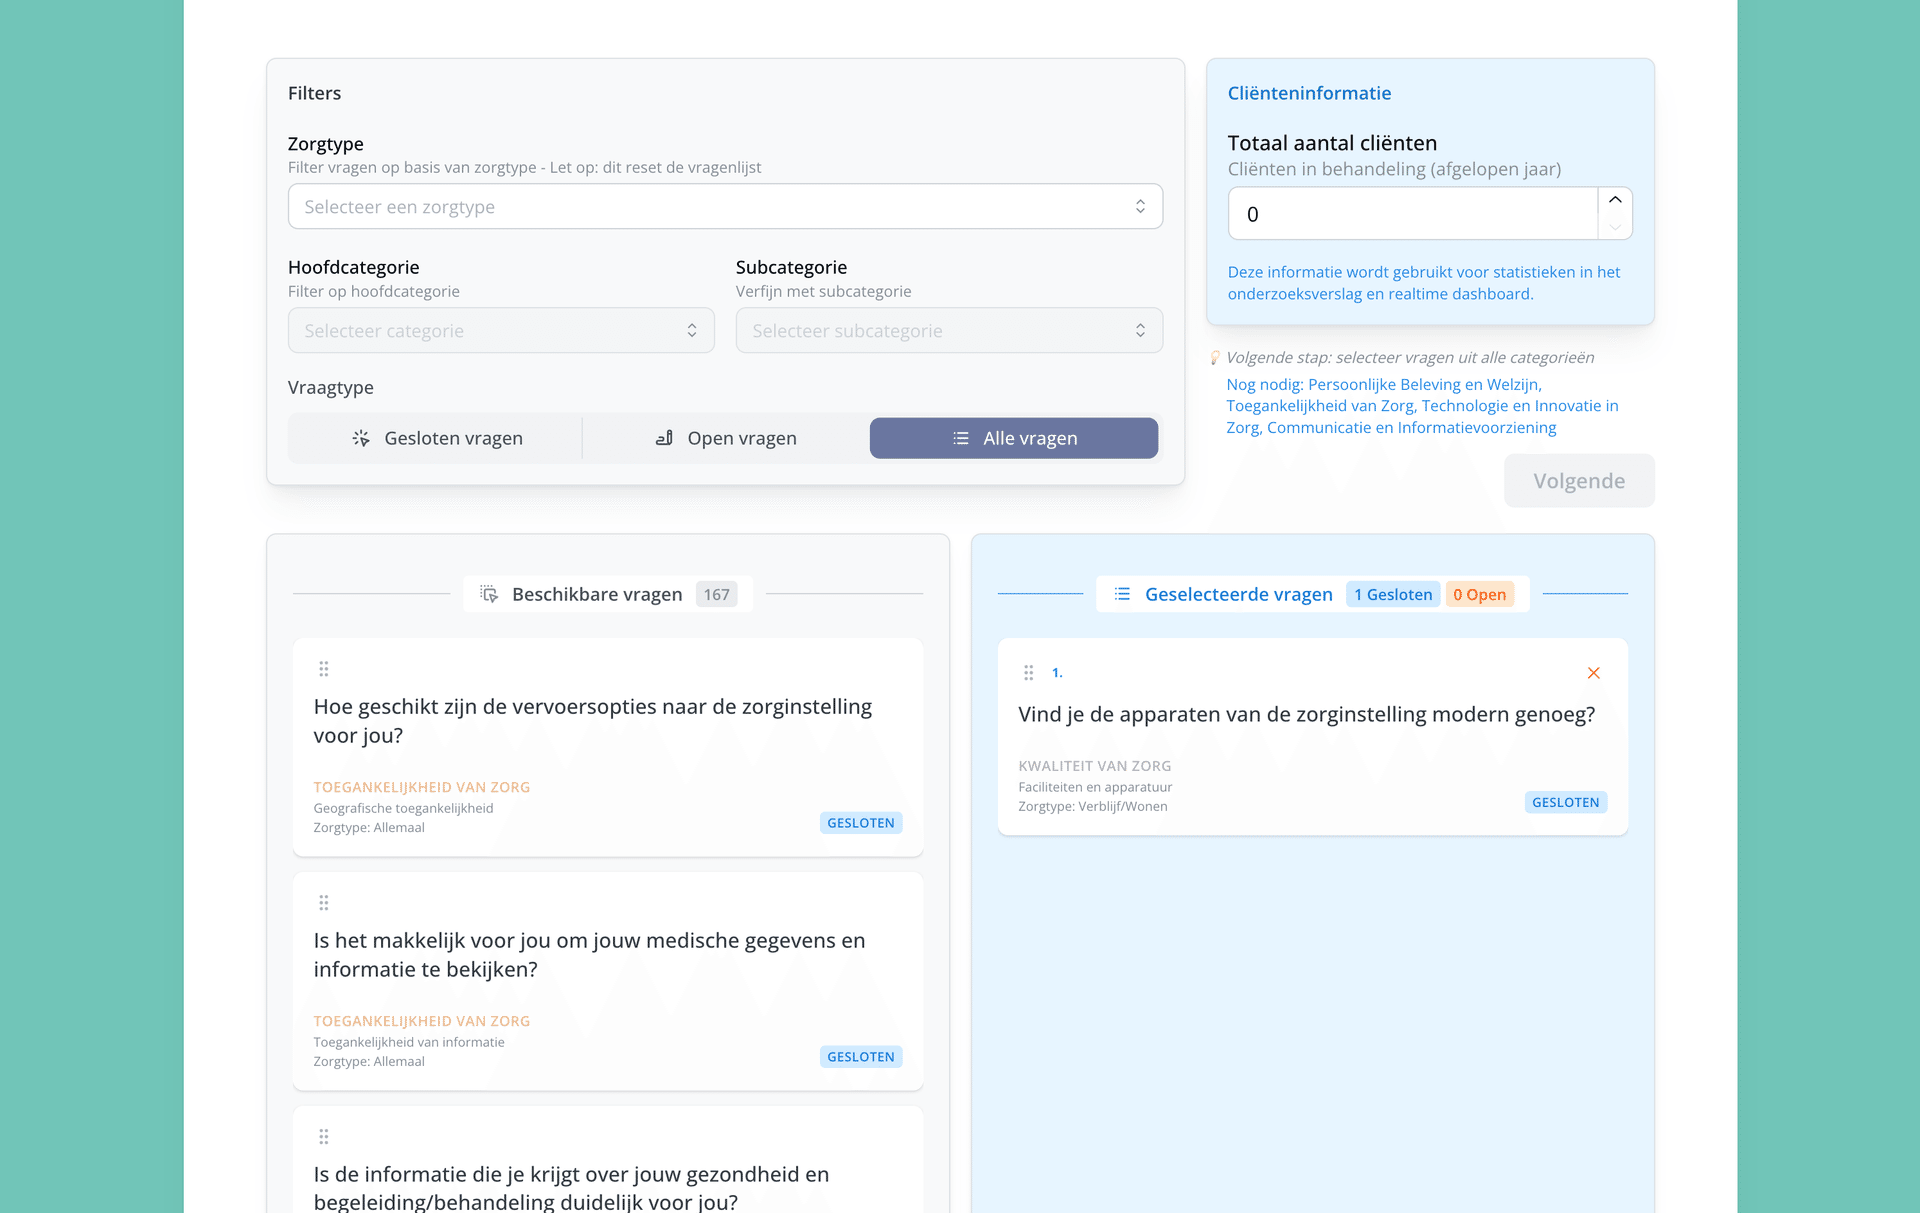Grab the drag handle of the vervoersopties question
The image size is (1920, 1213).
(323, 668)
